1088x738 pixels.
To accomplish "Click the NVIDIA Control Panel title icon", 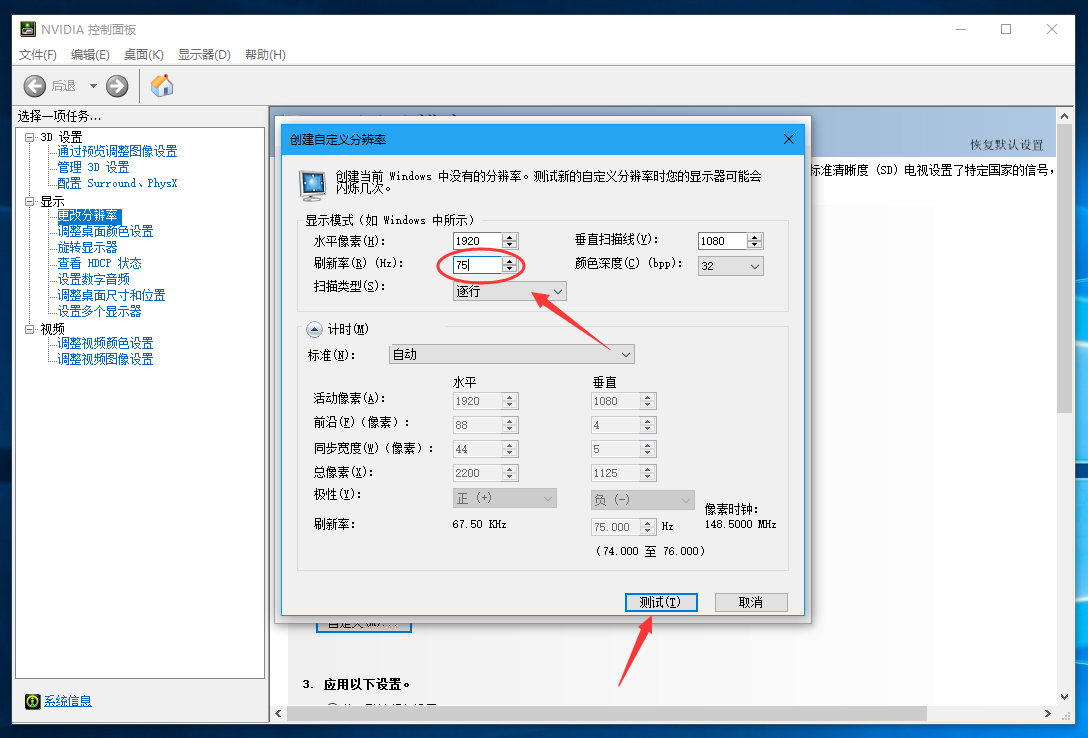I will [28, 29].
